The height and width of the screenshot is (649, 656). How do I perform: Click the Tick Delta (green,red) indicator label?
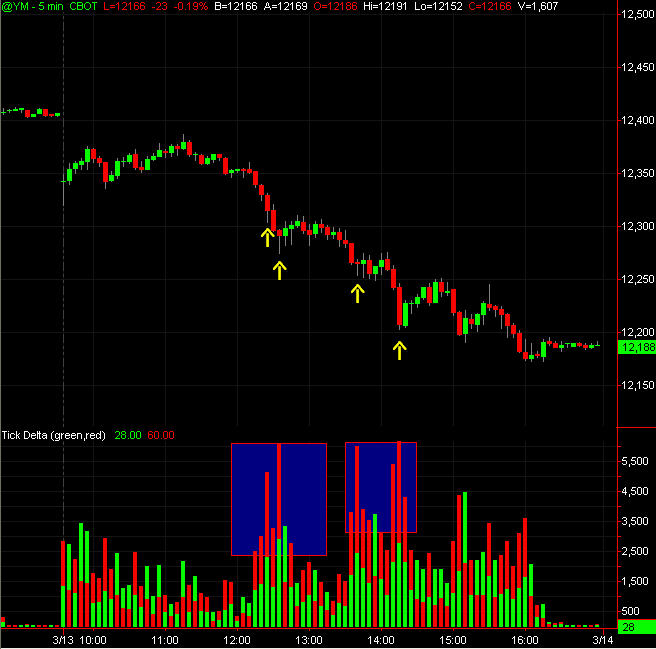[54, 435]
